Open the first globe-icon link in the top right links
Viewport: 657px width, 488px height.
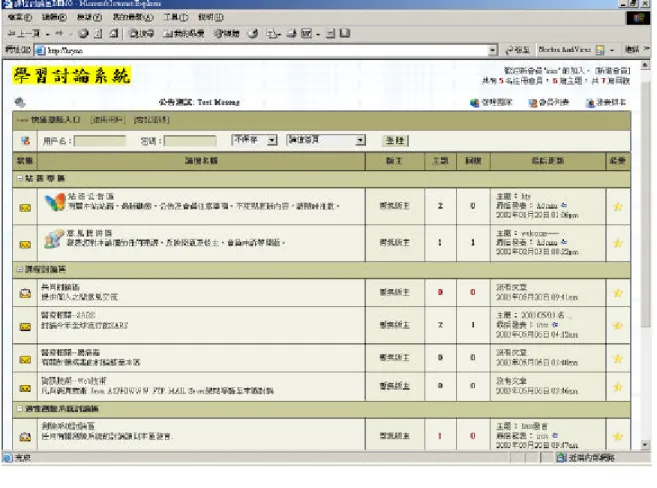coord(491,103)
